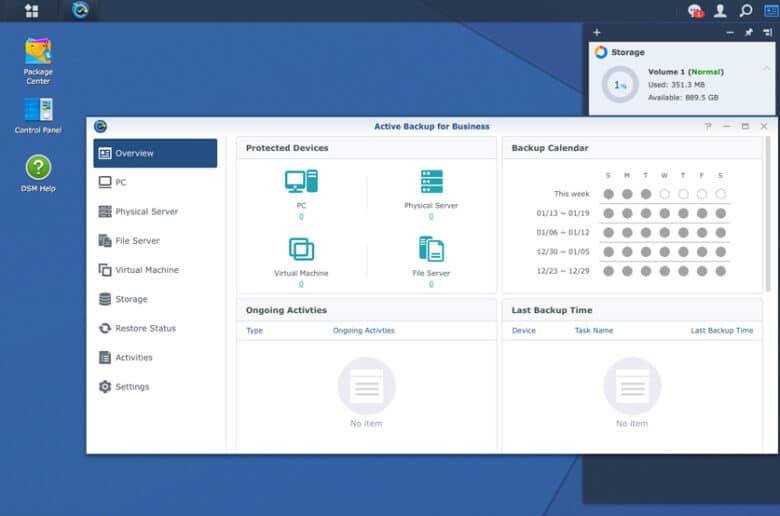Open the PC section in sidebar
The image size is (780, 516).
point(155,182)
